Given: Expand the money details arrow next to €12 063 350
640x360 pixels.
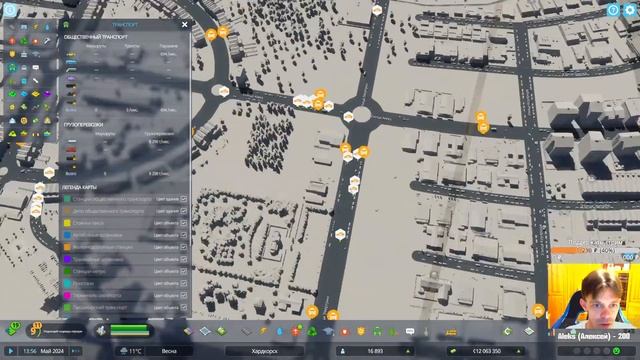Looking at the screenshot, I should (518, 351).
